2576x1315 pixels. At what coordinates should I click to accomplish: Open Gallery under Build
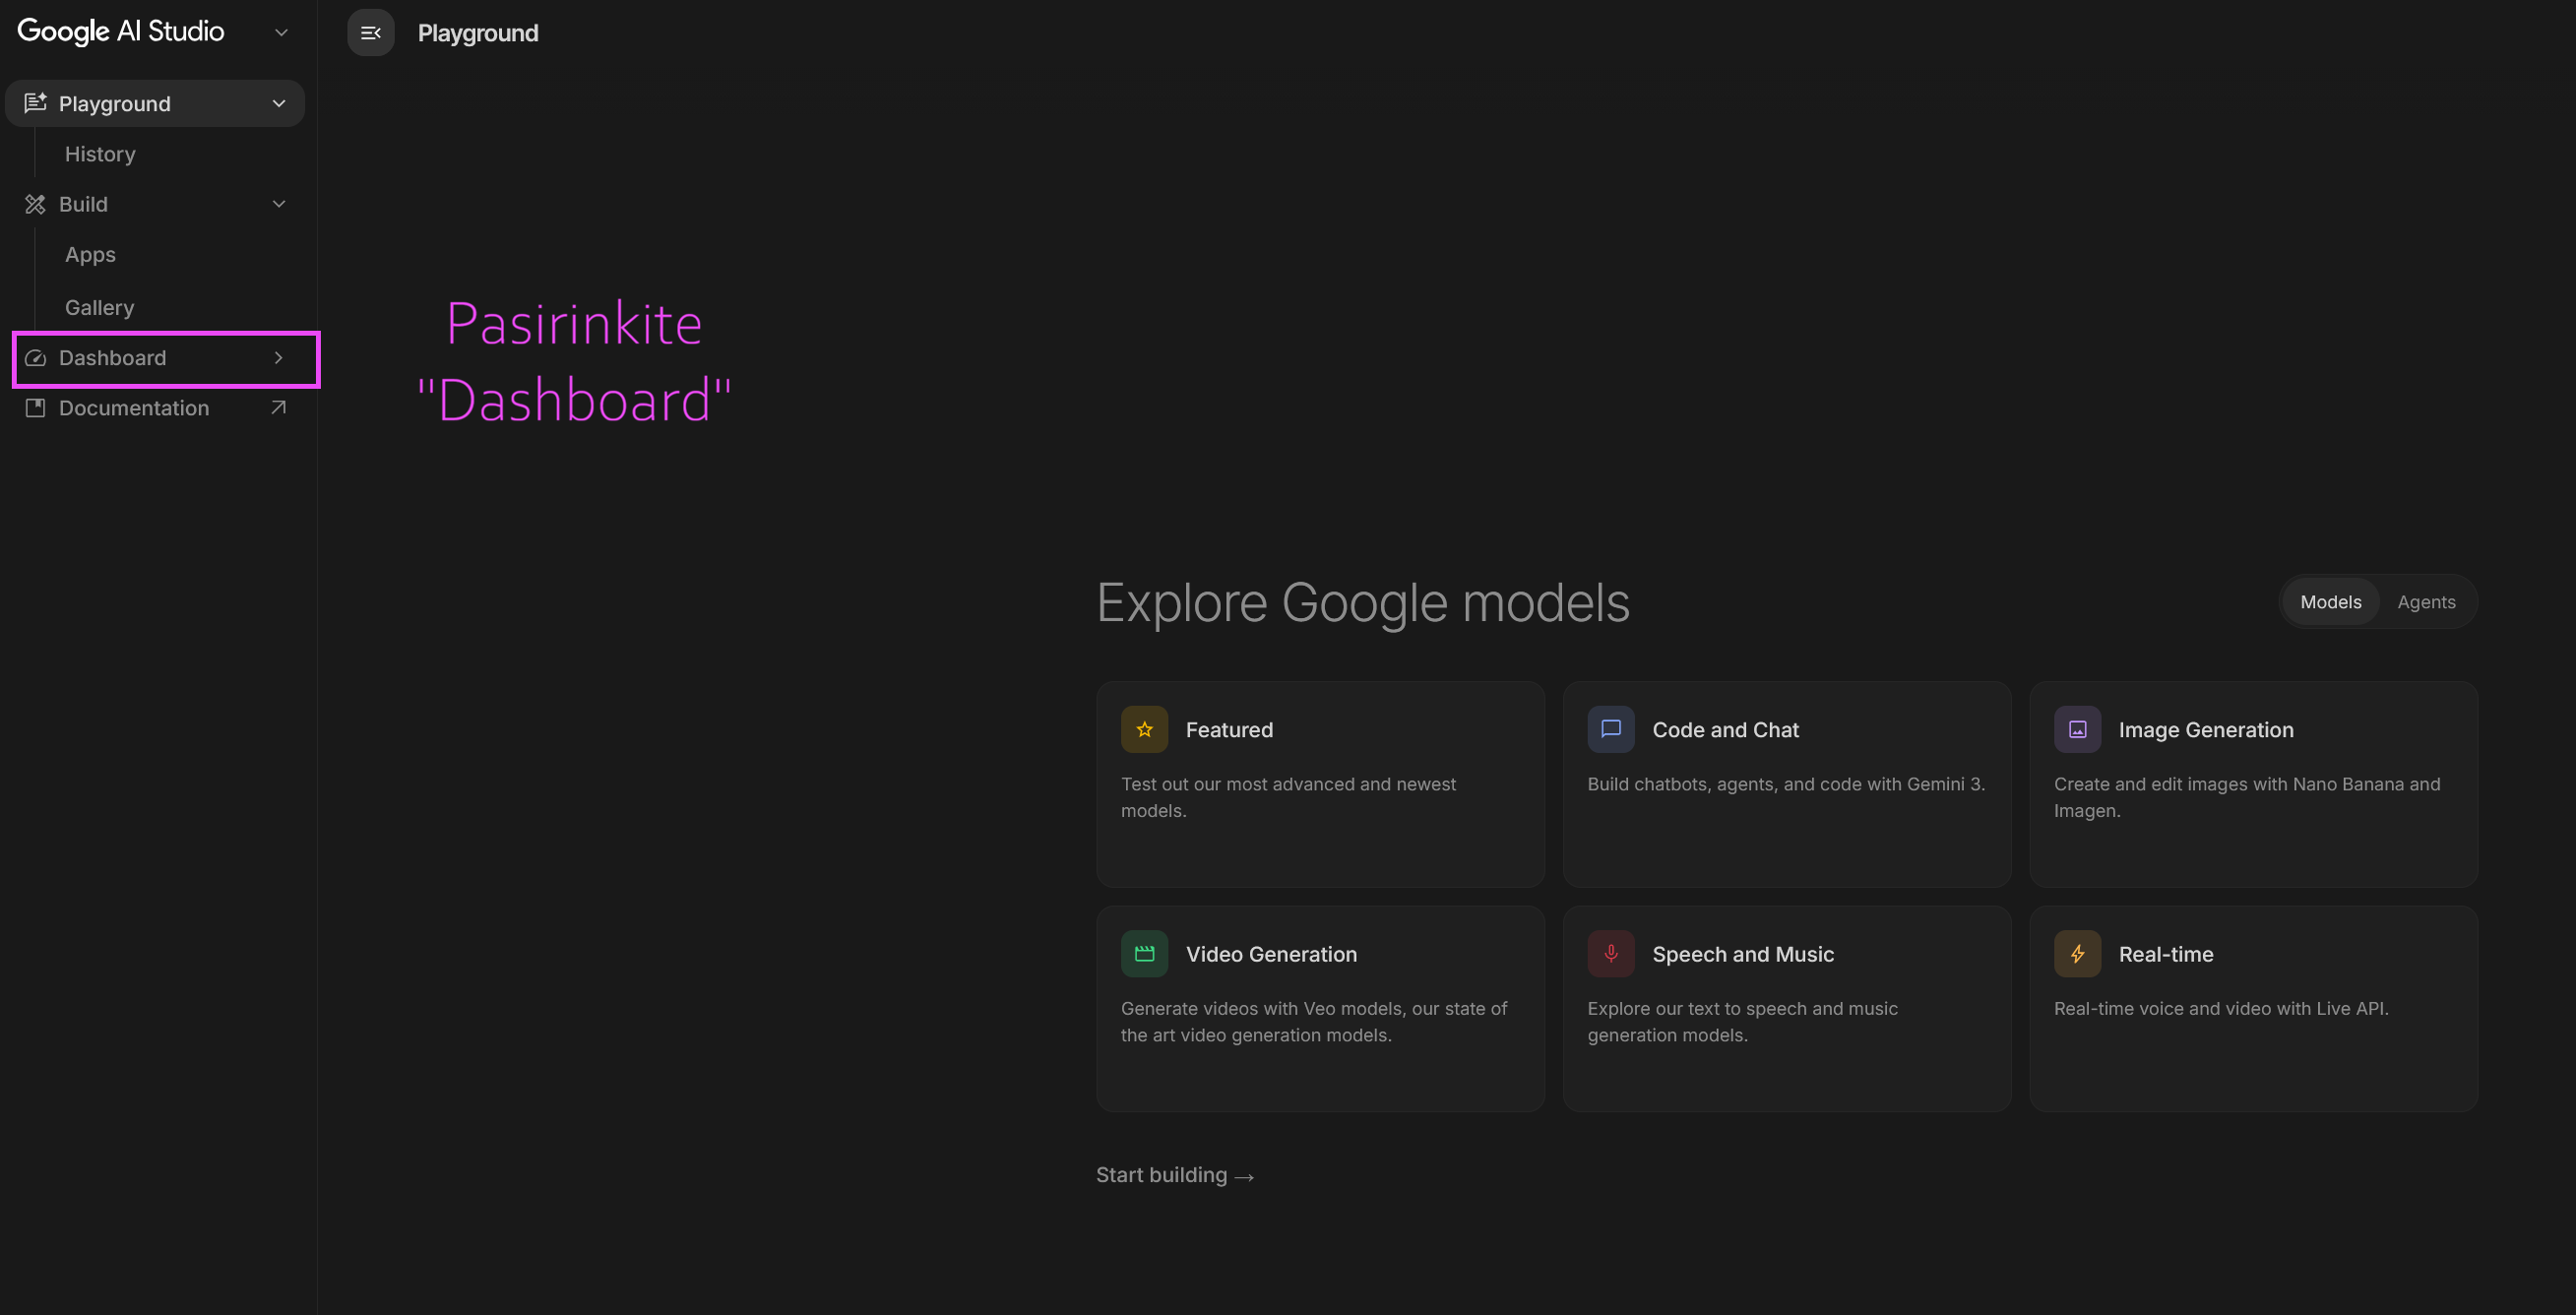99,308
